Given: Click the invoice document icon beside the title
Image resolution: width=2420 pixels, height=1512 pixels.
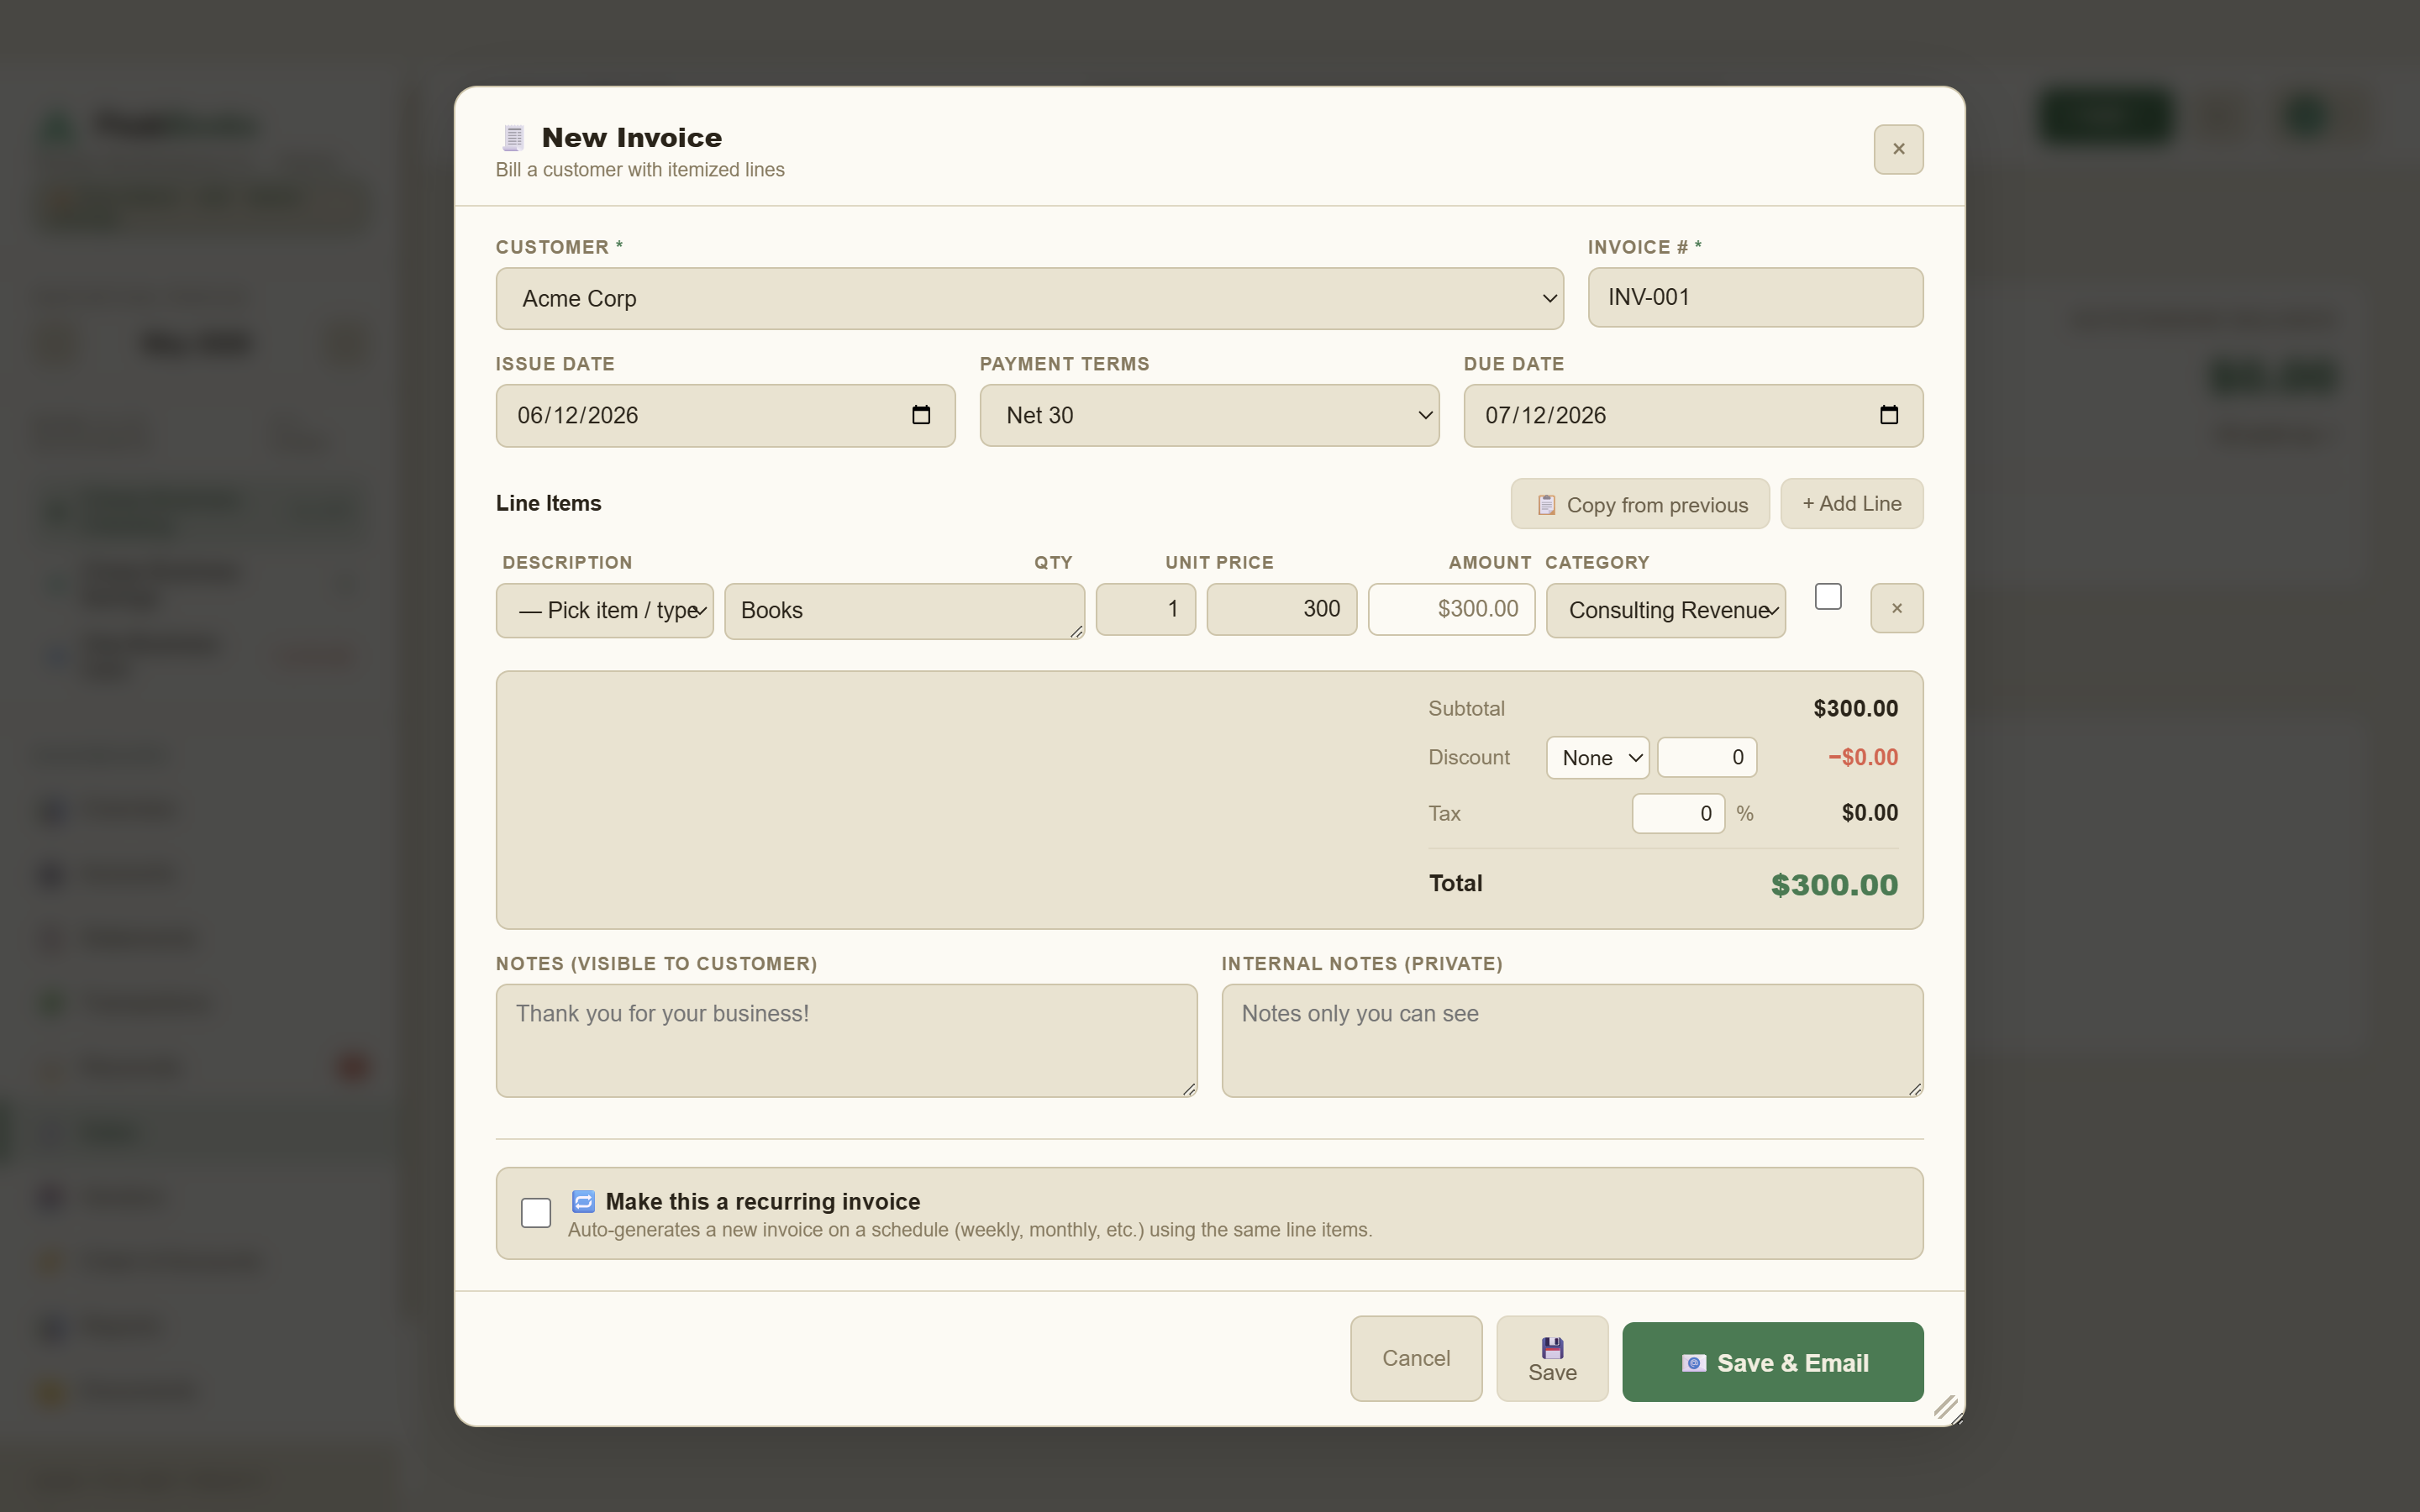Looking at the screenshot, I should pyautogui.click(x=514, y=137).
